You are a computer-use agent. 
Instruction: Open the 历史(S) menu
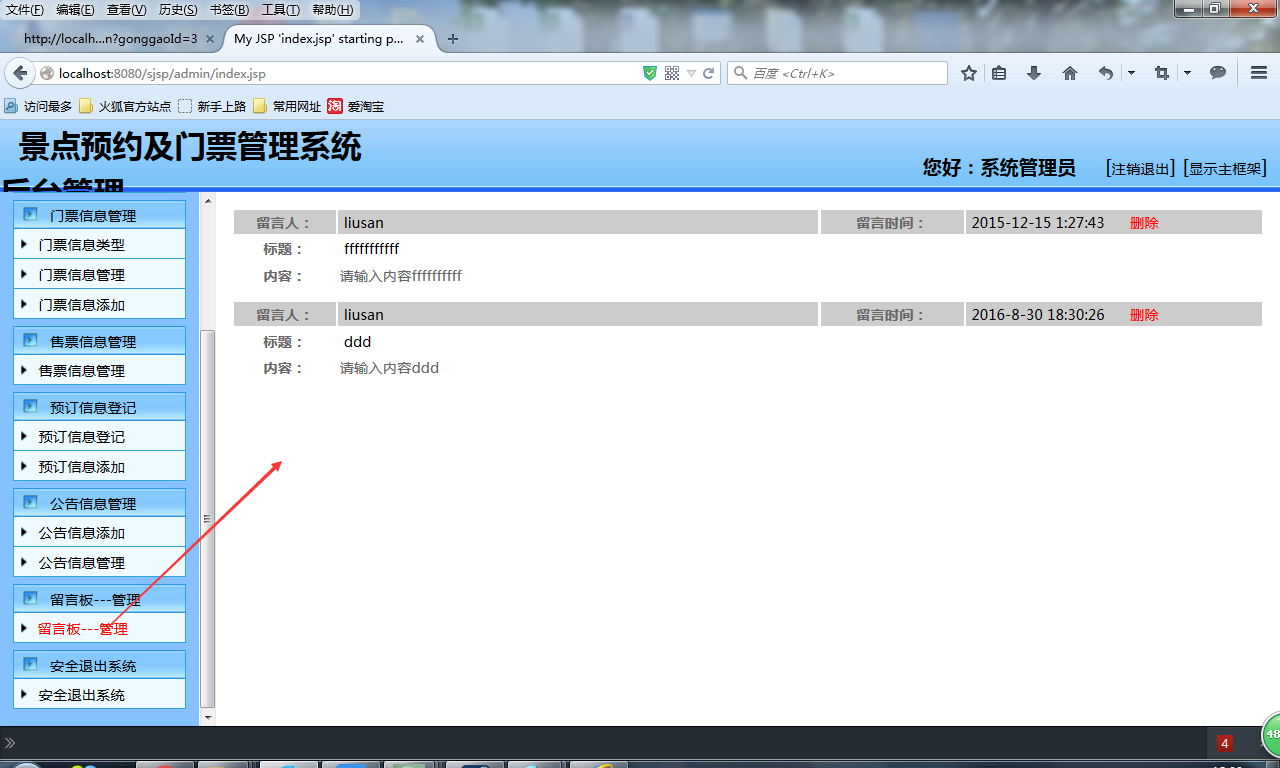click(178, 10)
